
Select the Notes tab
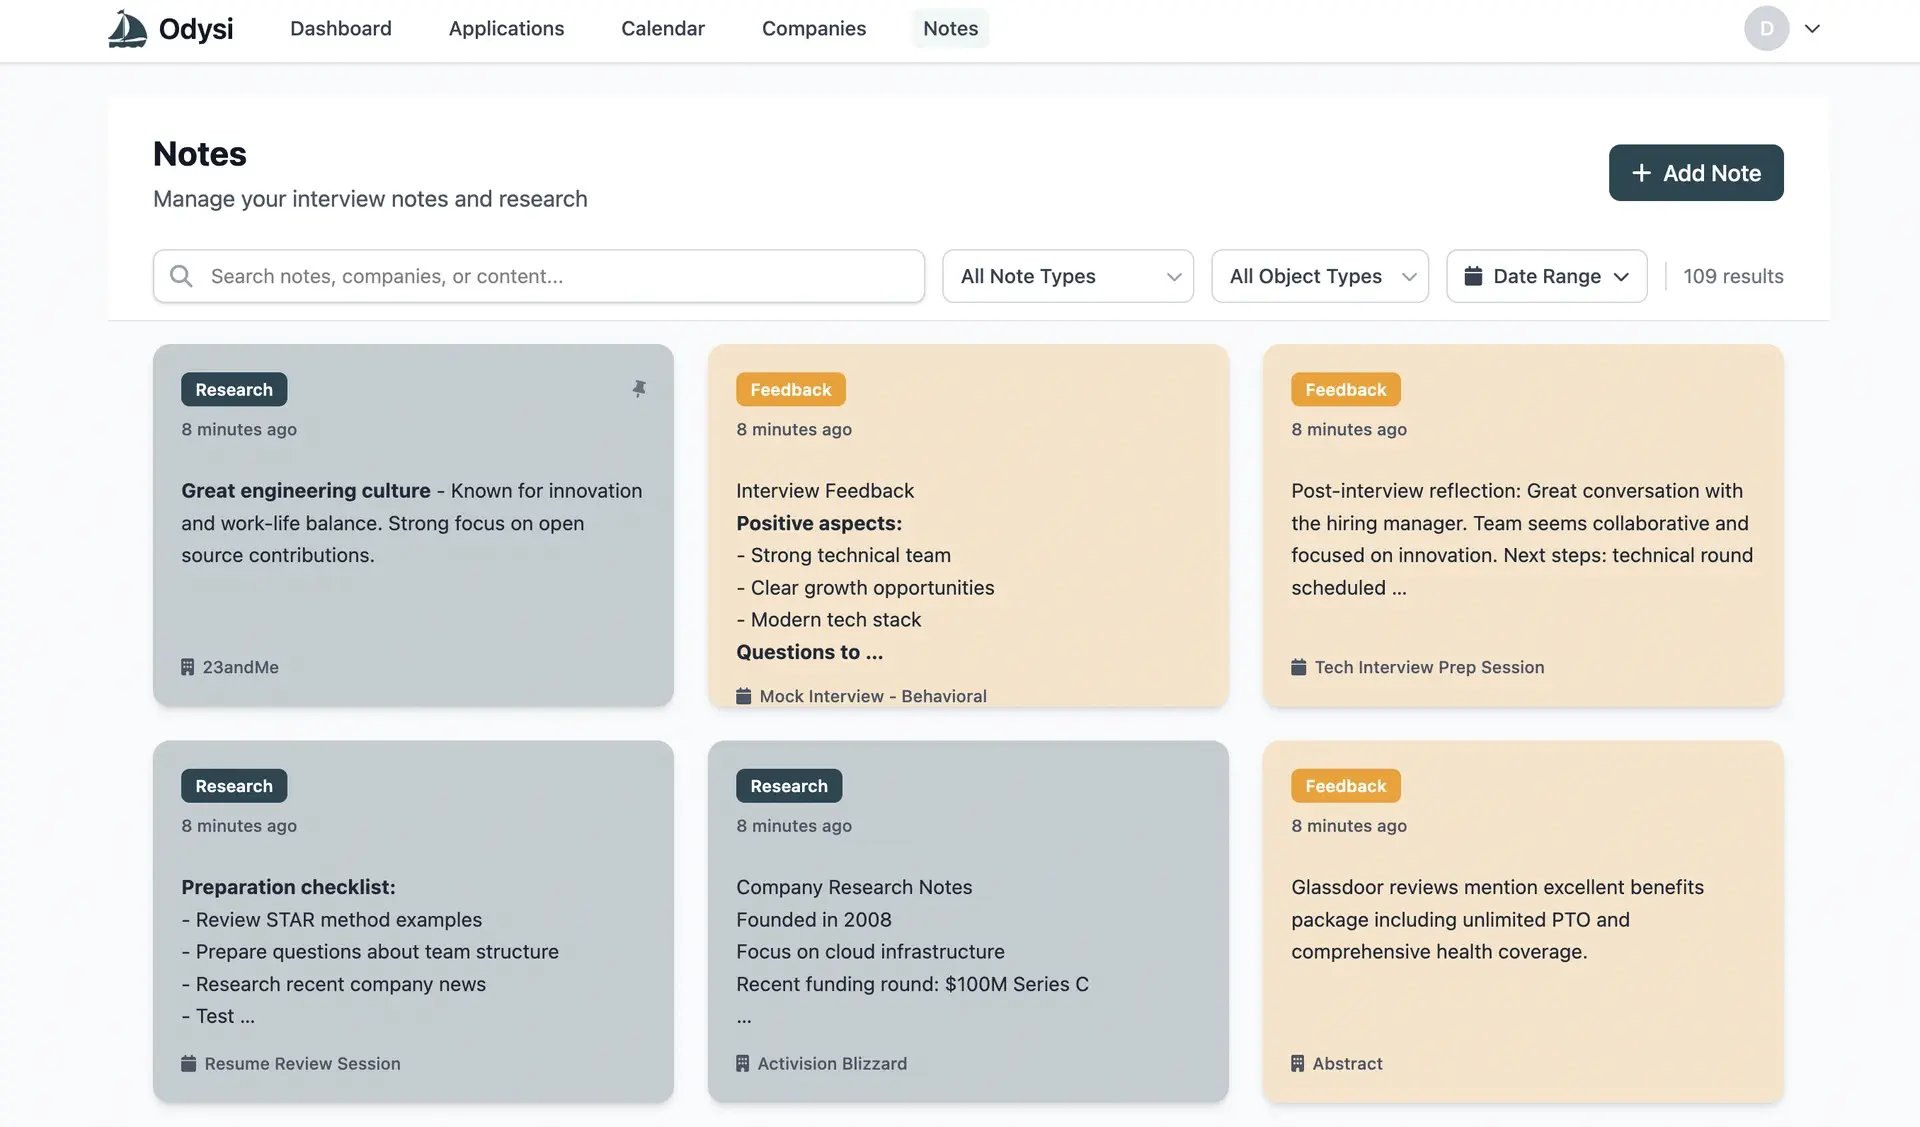(950, 28)
